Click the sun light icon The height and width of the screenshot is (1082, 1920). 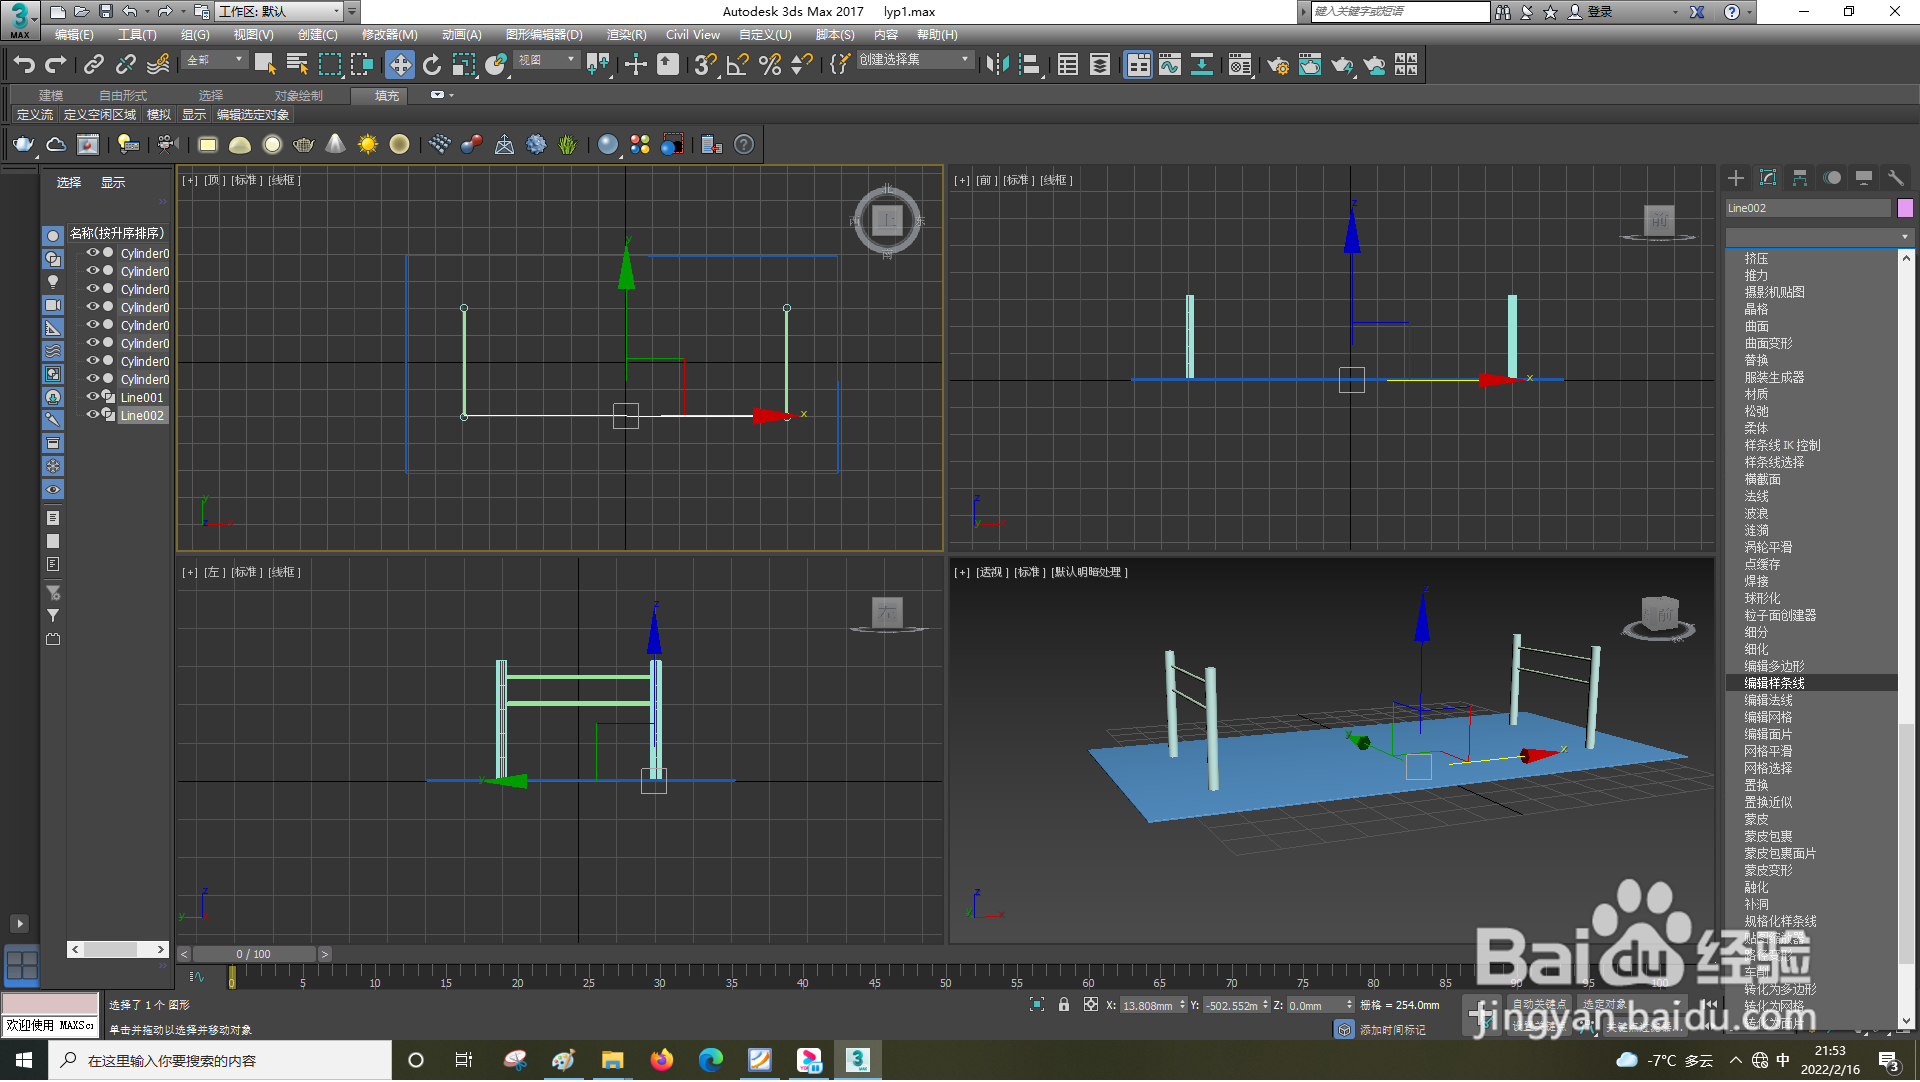tap(368, 145)
